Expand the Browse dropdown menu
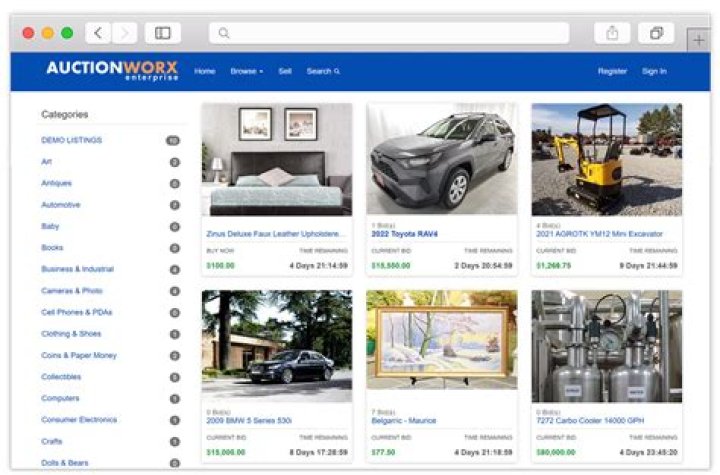Image resolution: width=720 pixels, height=475 pixels. 246,72
